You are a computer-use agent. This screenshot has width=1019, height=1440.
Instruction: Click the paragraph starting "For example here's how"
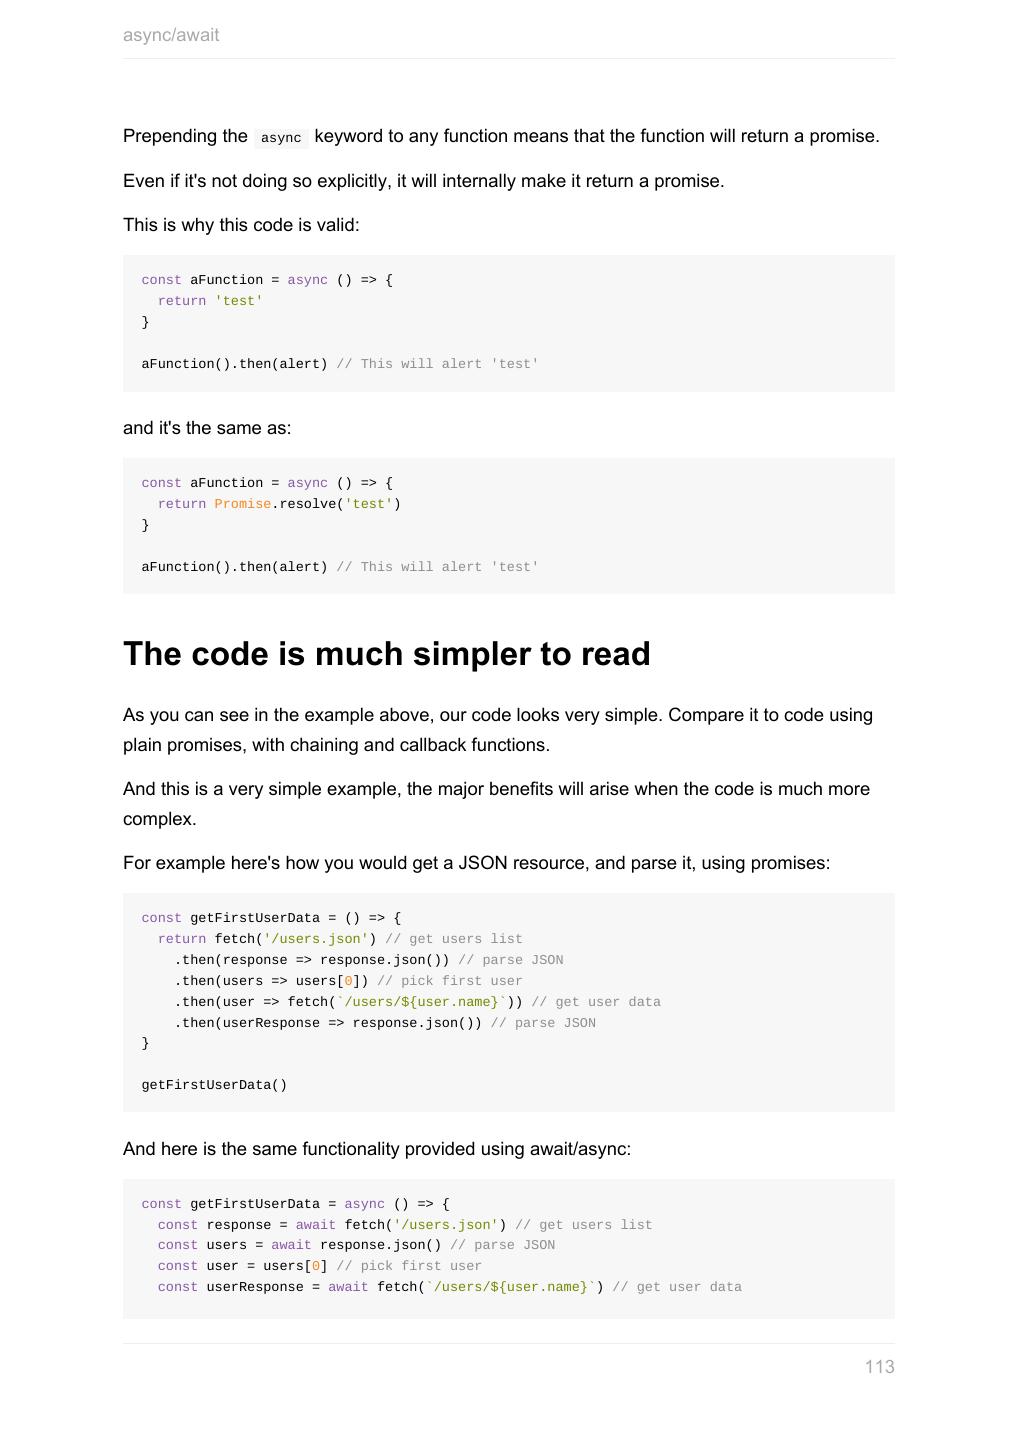click(476, 863)
